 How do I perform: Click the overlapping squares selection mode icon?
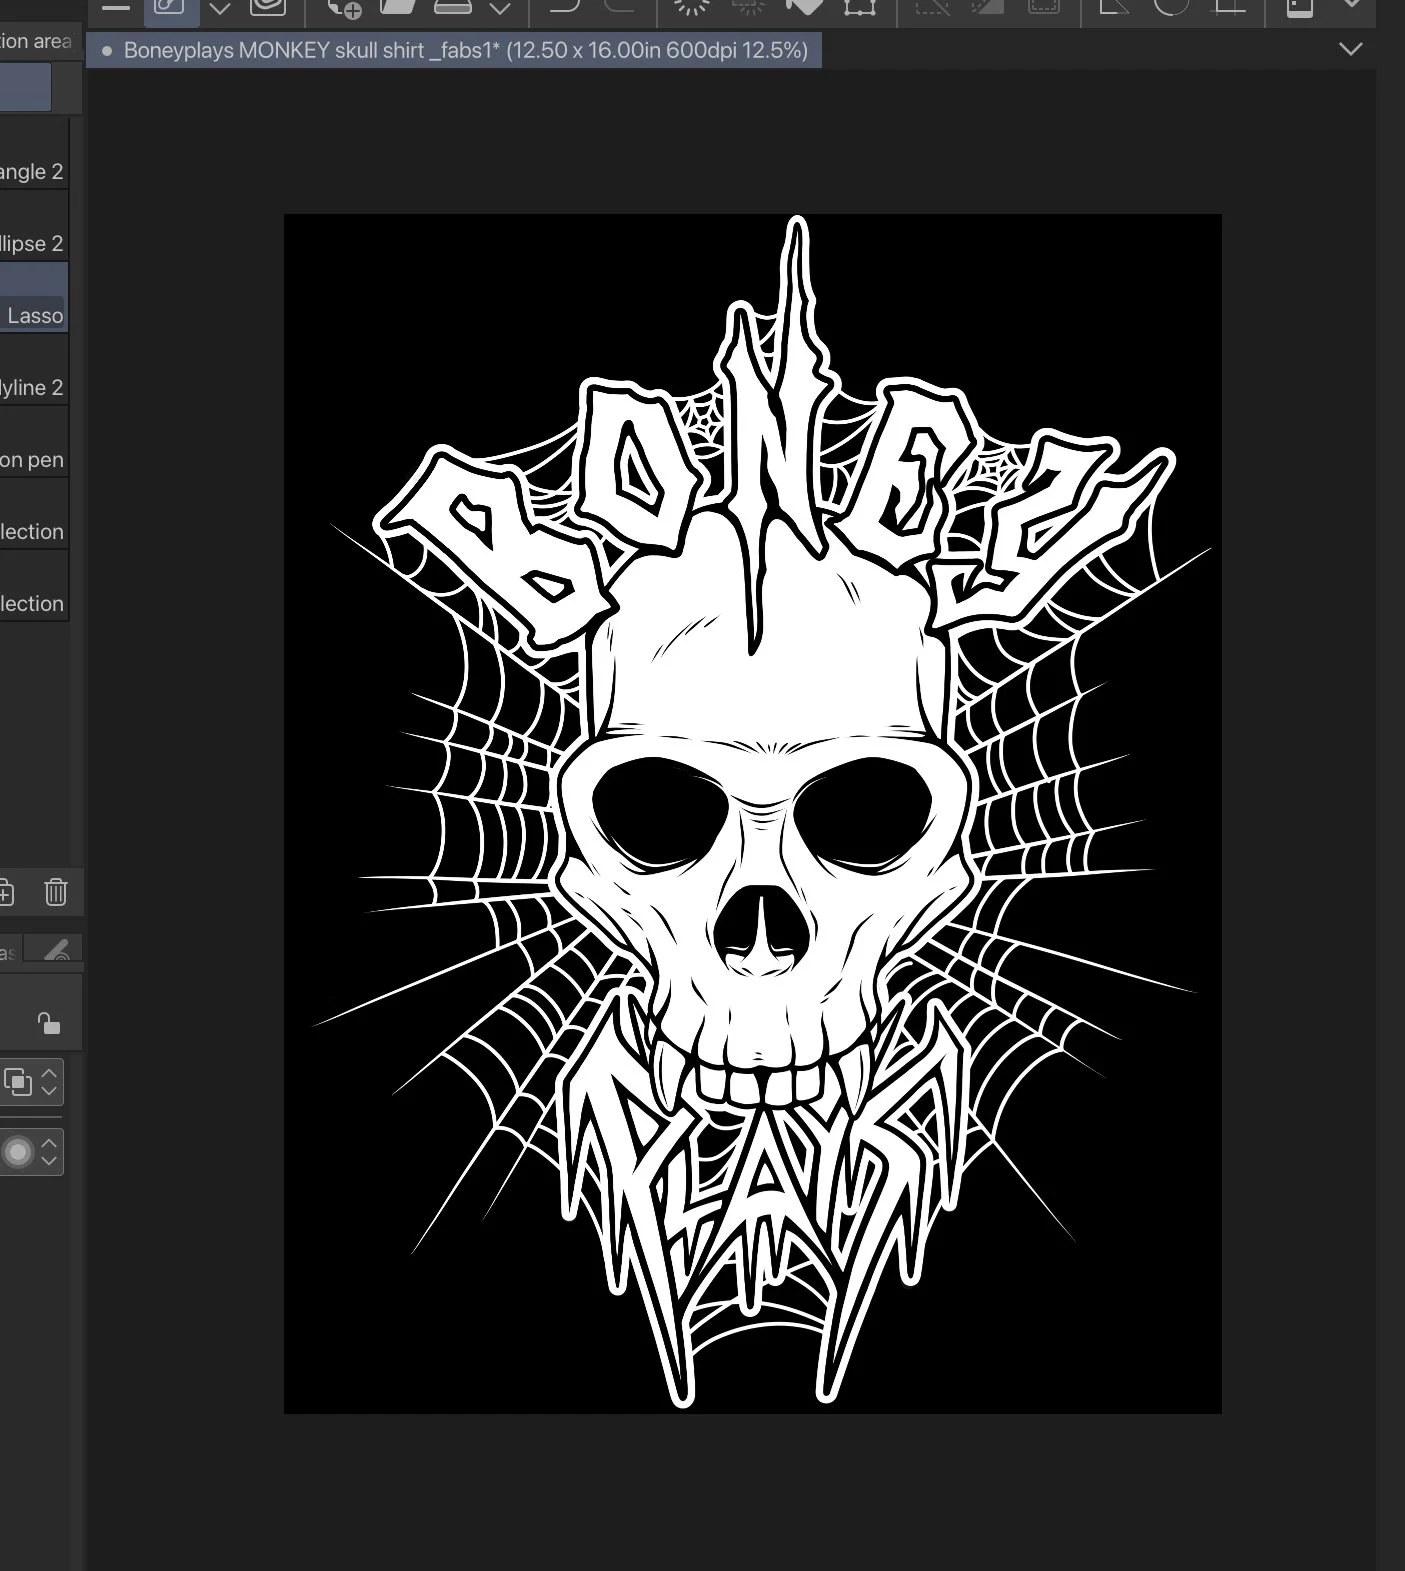[18, 1081]
